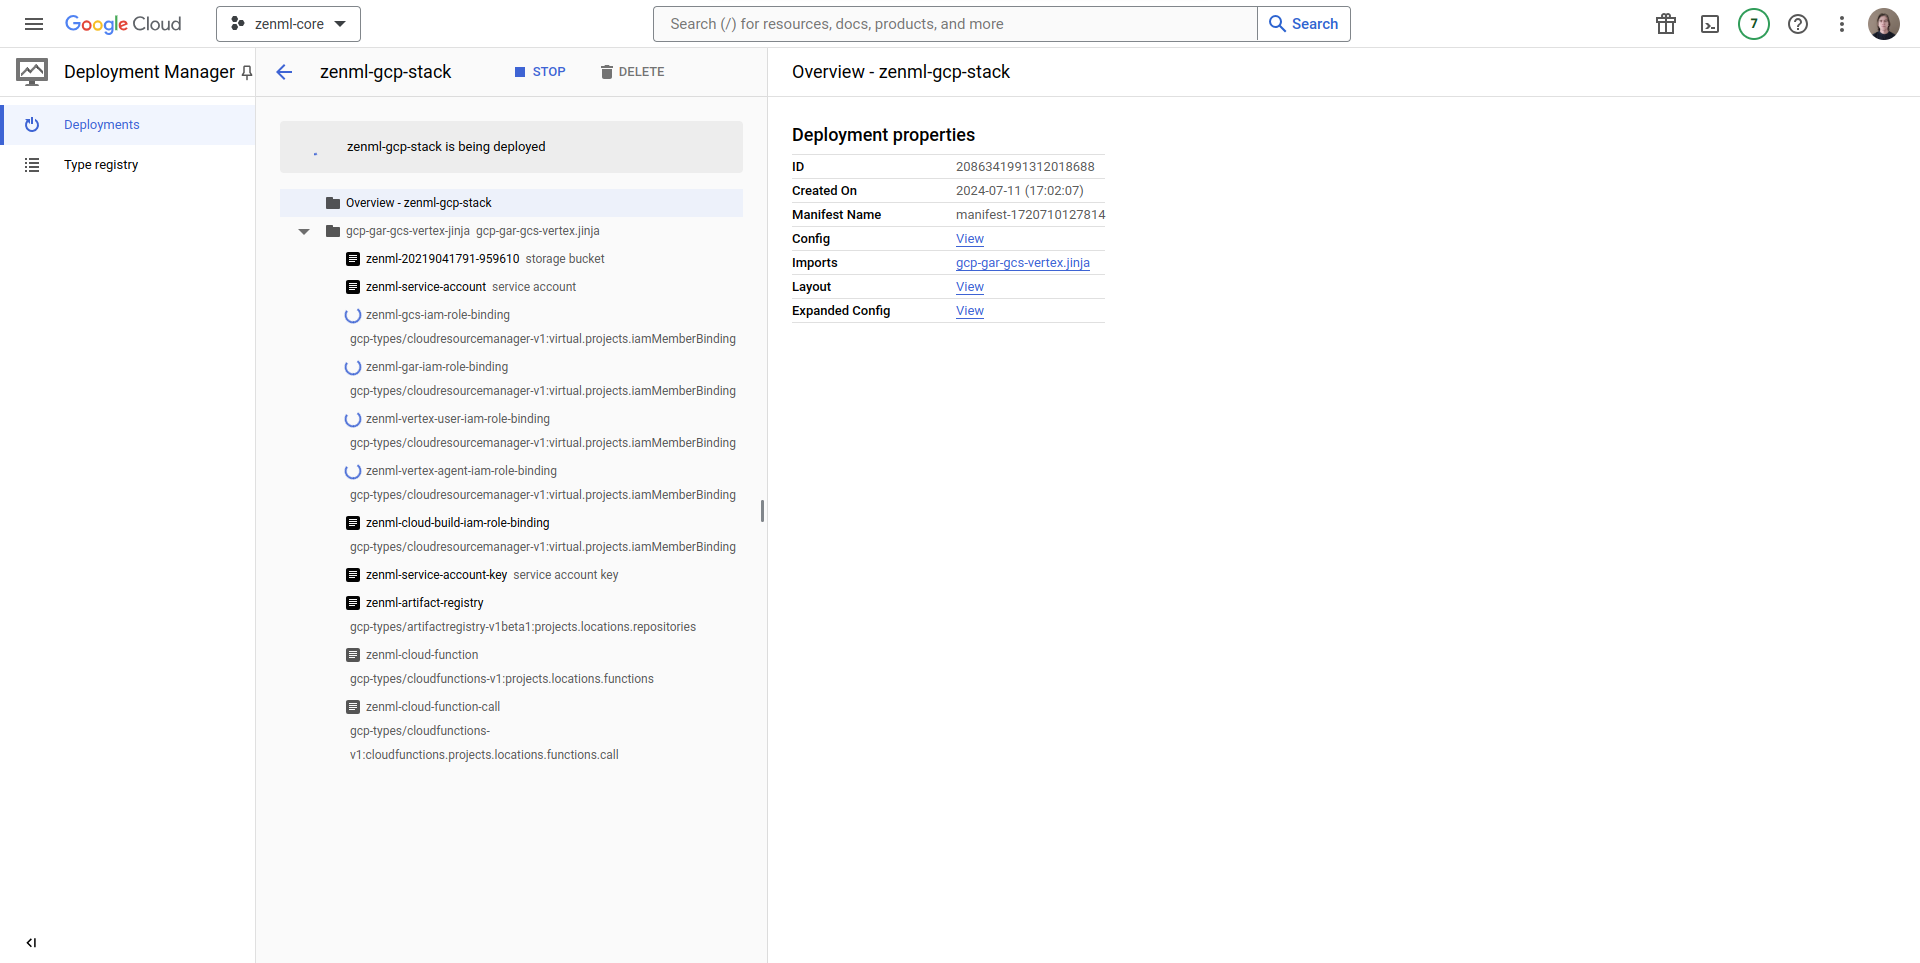Stop the zenml-gcp-stack deployment
Image resolution: width=1920 pixels, height=963 pixels.
point(540,71)
